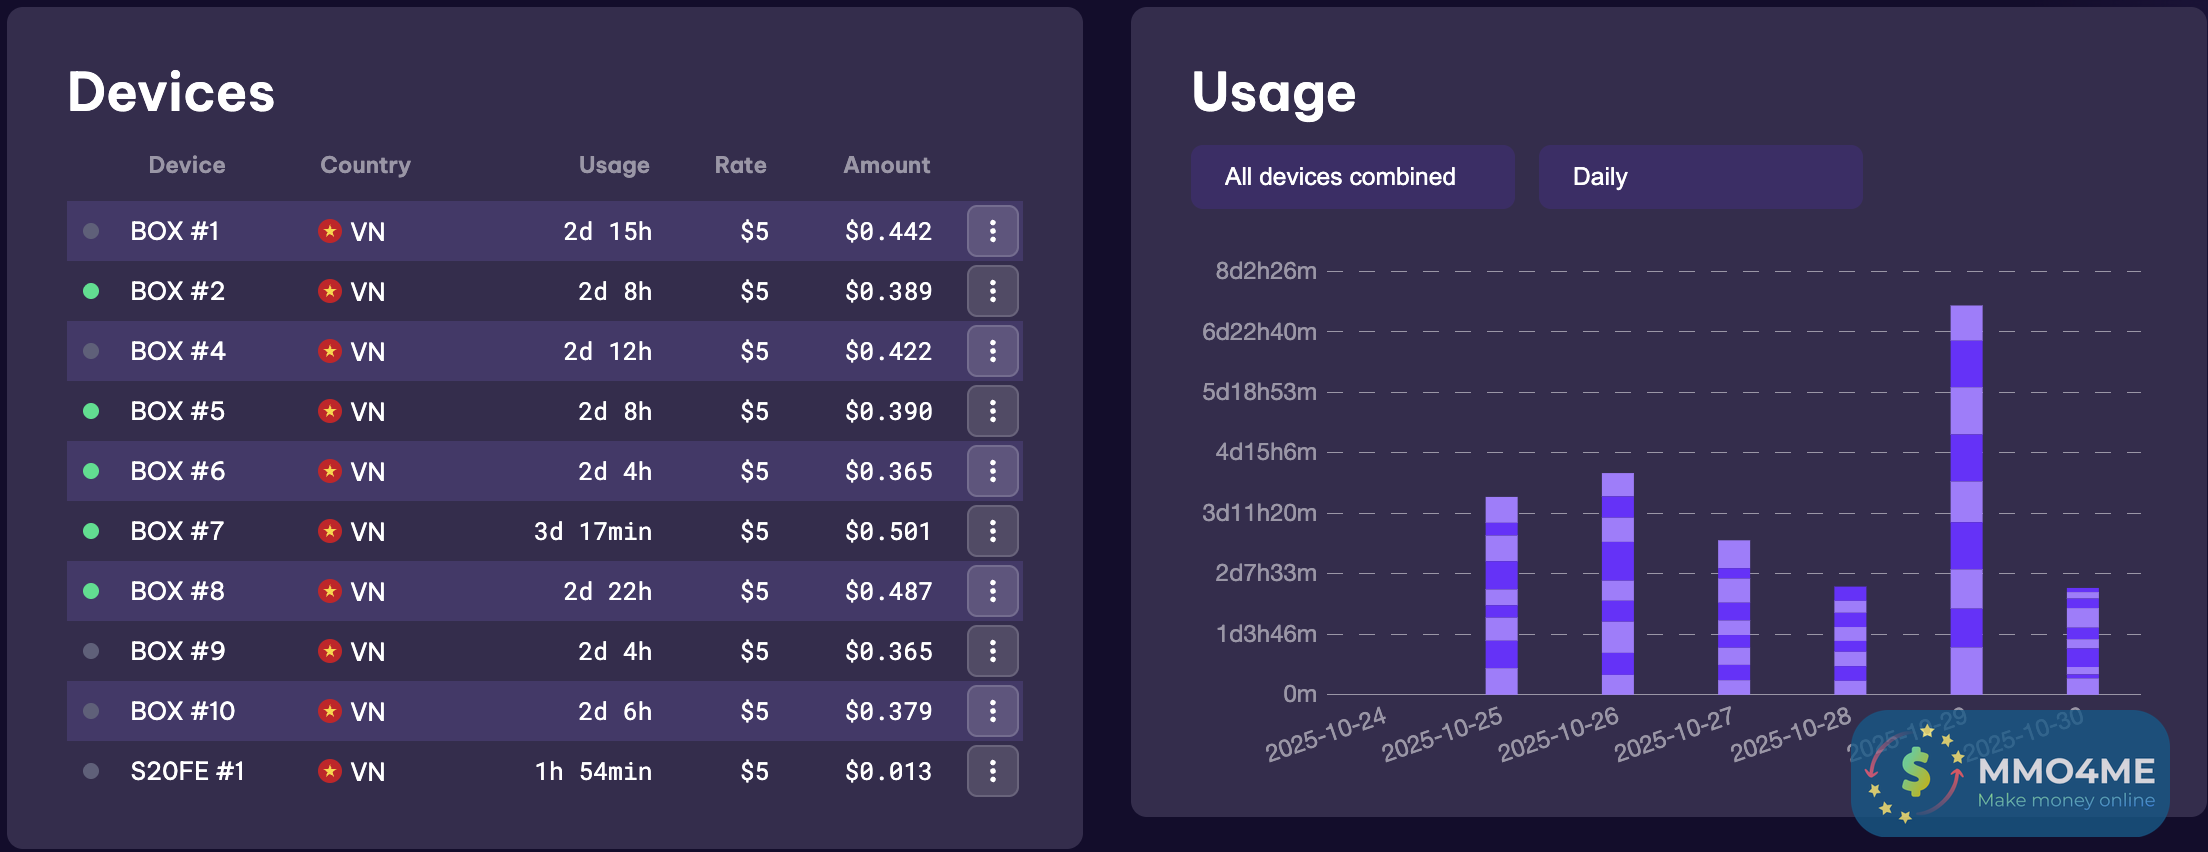
Task: Click the green online status dot for BOX #6
Action: 91,471
